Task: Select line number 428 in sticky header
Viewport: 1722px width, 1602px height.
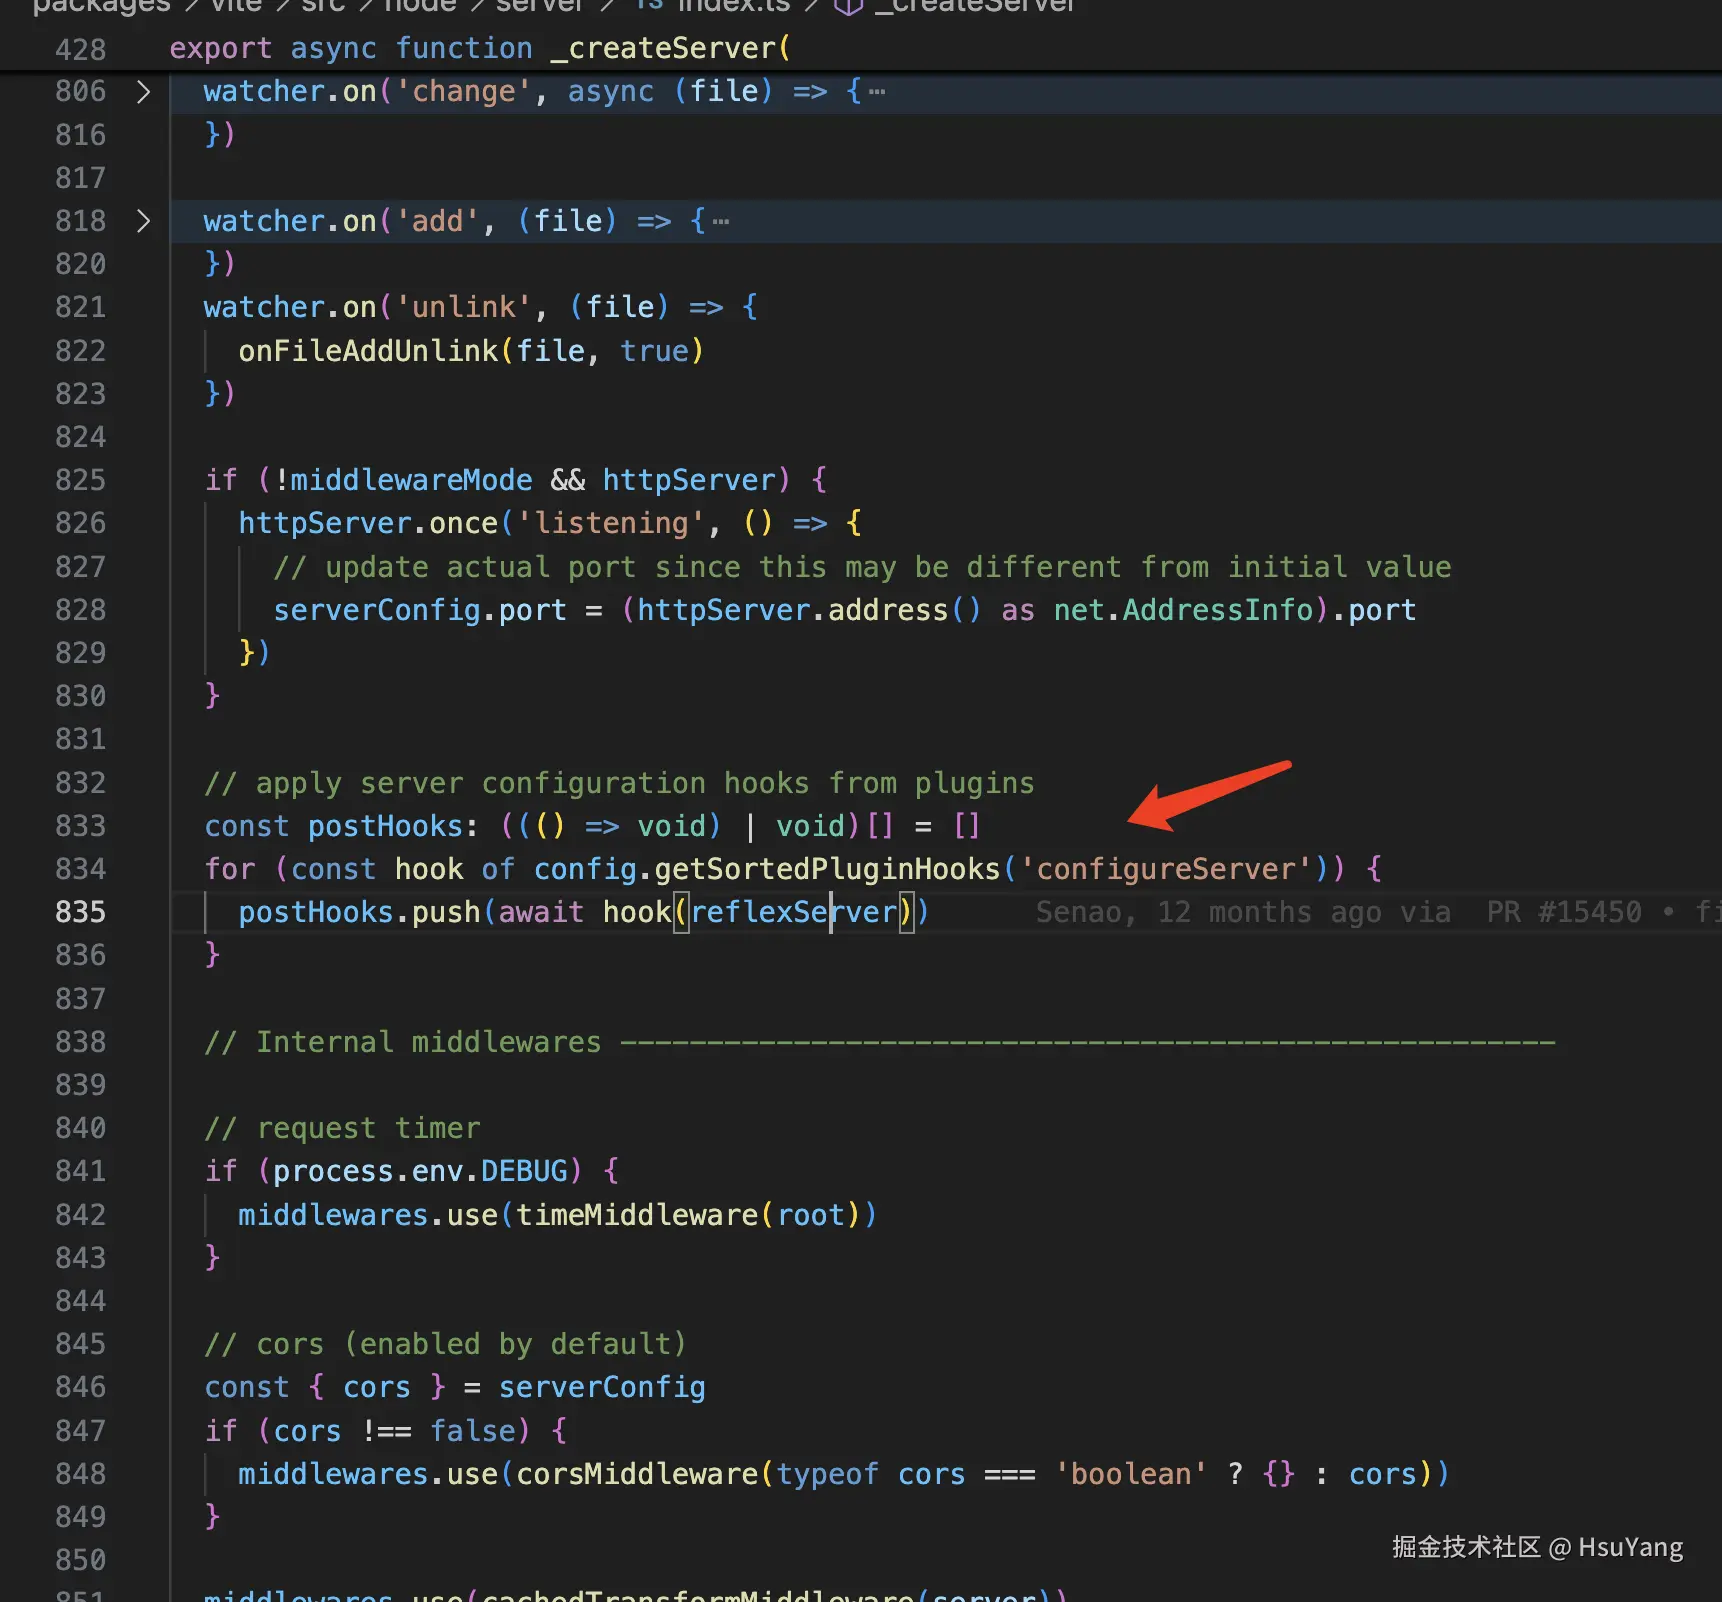Action: click(80, 49)
